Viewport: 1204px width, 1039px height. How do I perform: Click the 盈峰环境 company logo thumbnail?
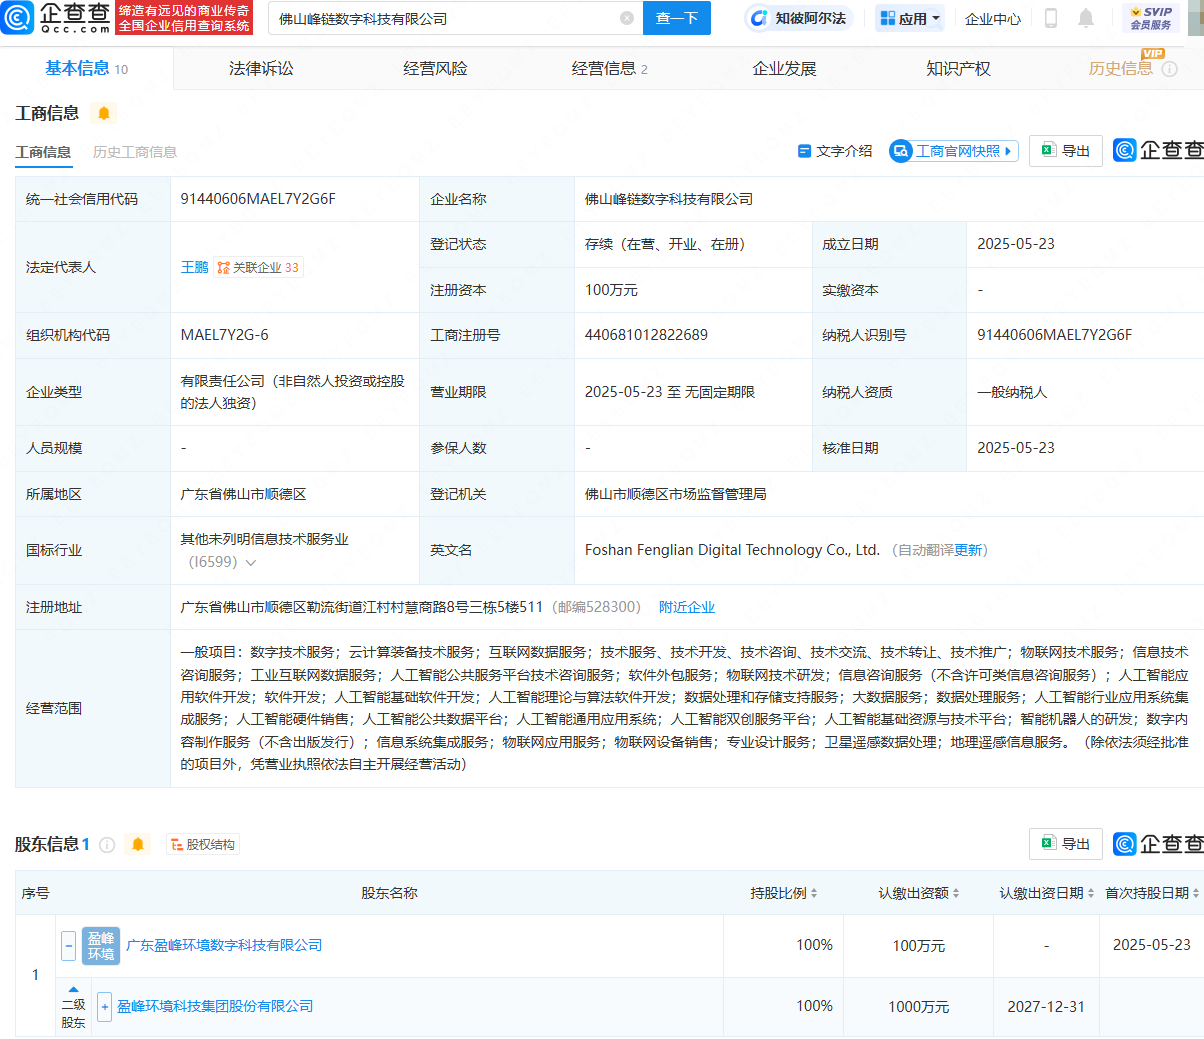[x=101, y=946]
